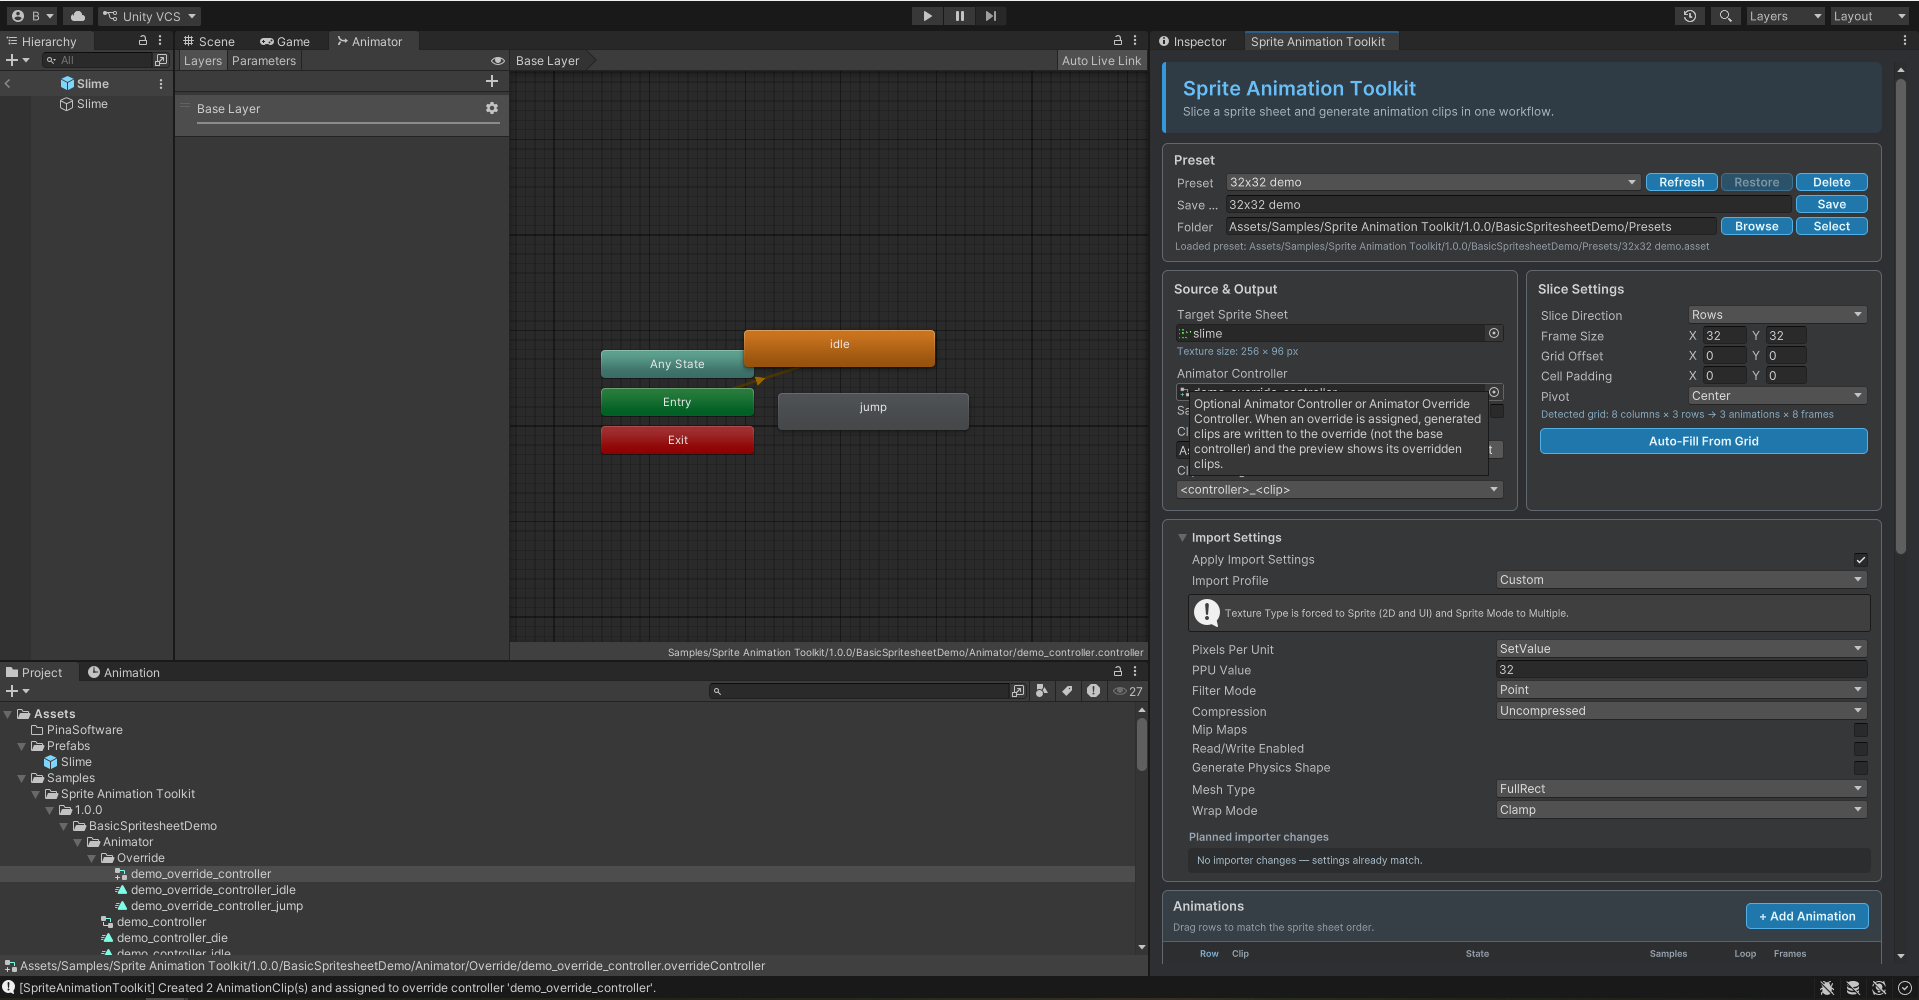This screenshot has width=1919, height=1000.
Task: Open the Layers dropdown in top toolbar
Action: coord(1785,16)
